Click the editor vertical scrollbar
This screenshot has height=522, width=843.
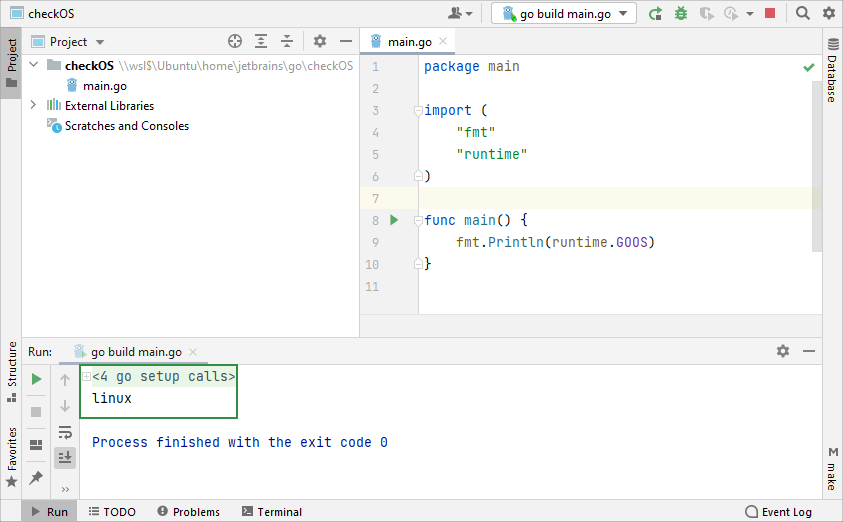tap(817, 166)
